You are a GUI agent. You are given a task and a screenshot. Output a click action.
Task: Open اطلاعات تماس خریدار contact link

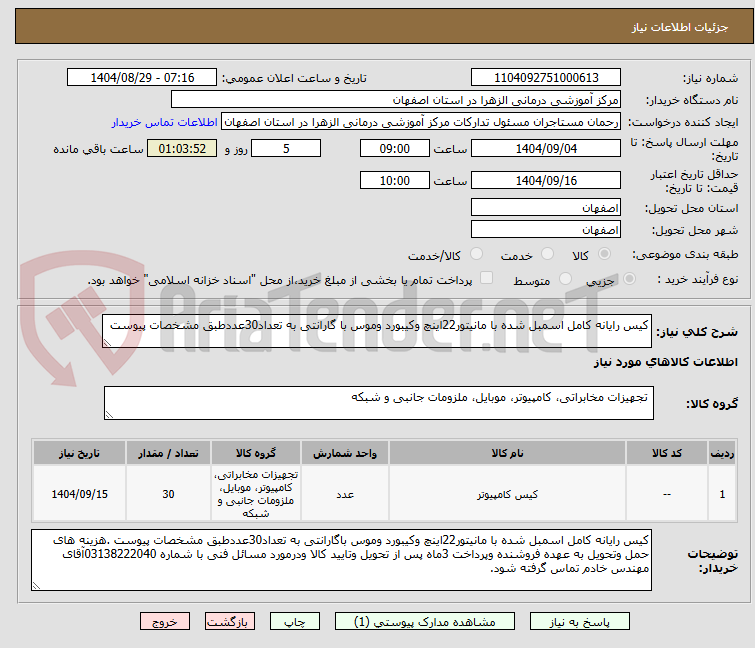point(165,122)
